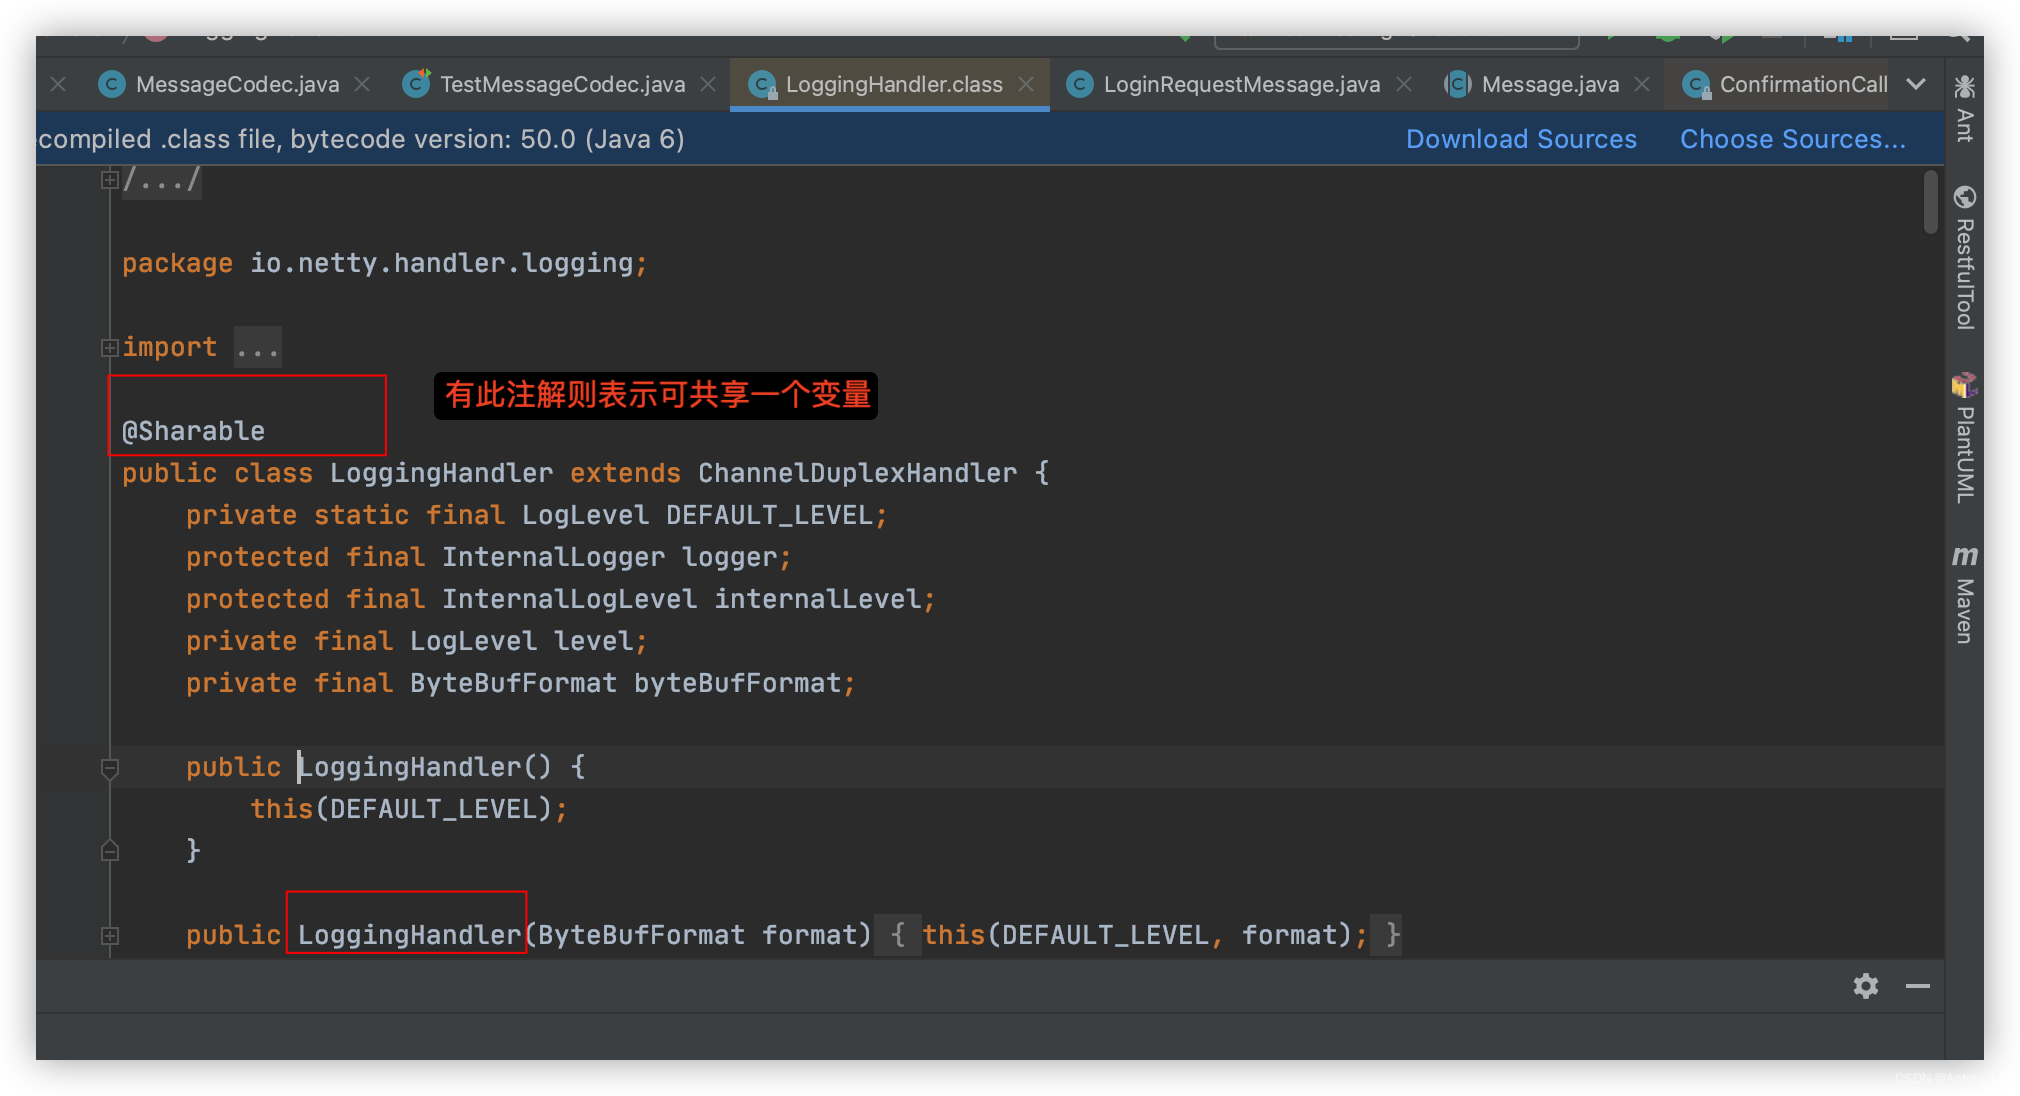Image resolution: width=2020 pixels, height=1096 pixels.
Task: Click MessageCodec.java class file icon
Action: pos(112,85)
